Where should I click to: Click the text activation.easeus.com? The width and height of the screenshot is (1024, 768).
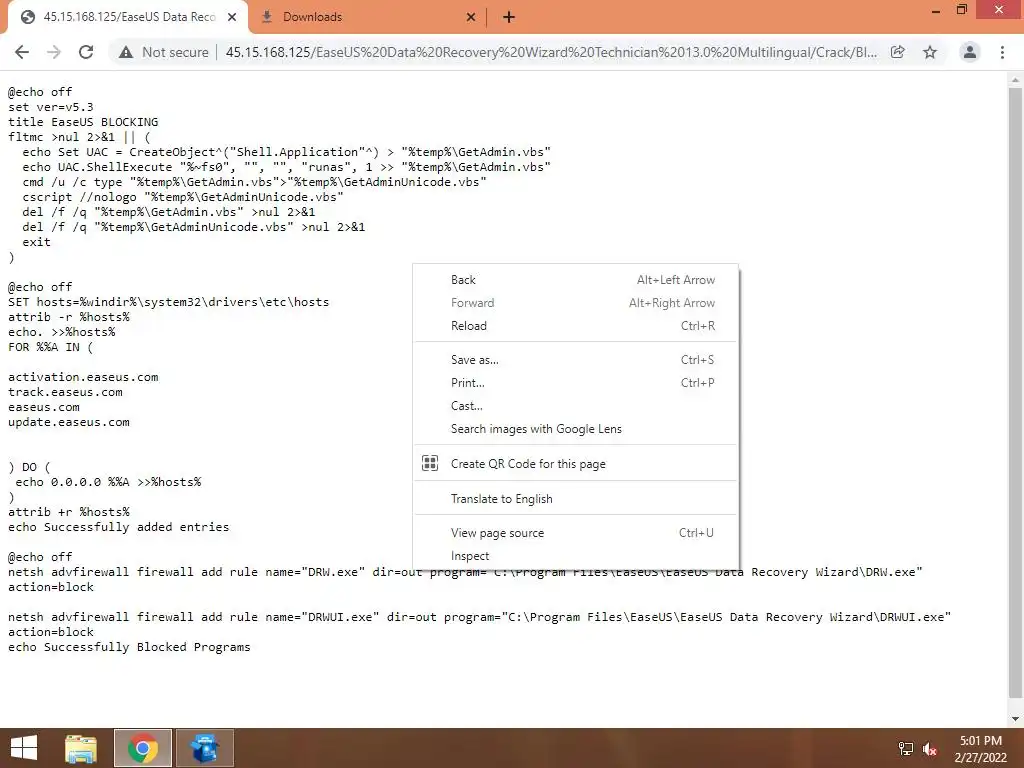[83, 377]
